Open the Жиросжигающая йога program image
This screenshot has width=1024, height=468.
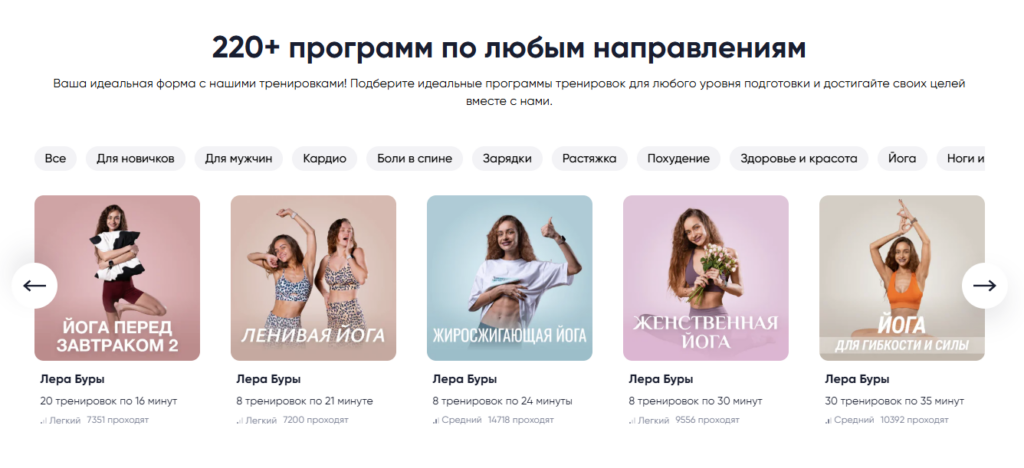(x=509, y=278)
